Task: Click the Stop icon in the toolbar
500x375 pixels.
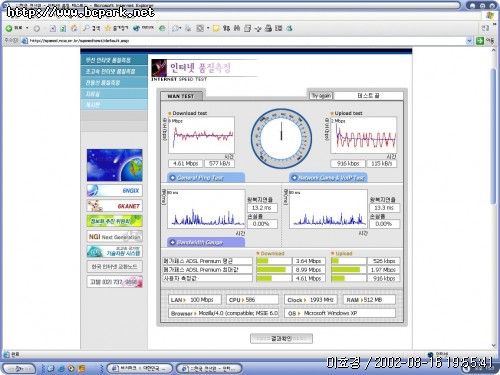Action: coord(53,29)
